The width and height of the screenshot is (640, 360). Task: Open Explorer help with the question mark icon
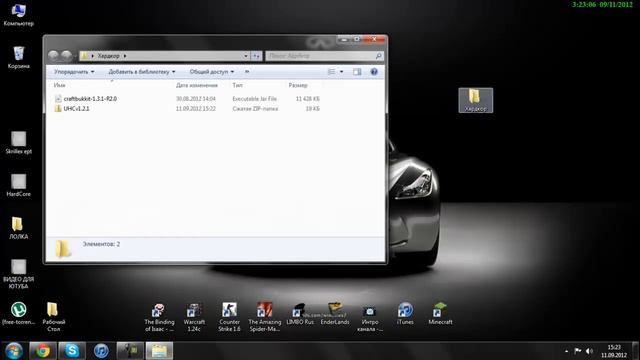(x=374, y=72)
